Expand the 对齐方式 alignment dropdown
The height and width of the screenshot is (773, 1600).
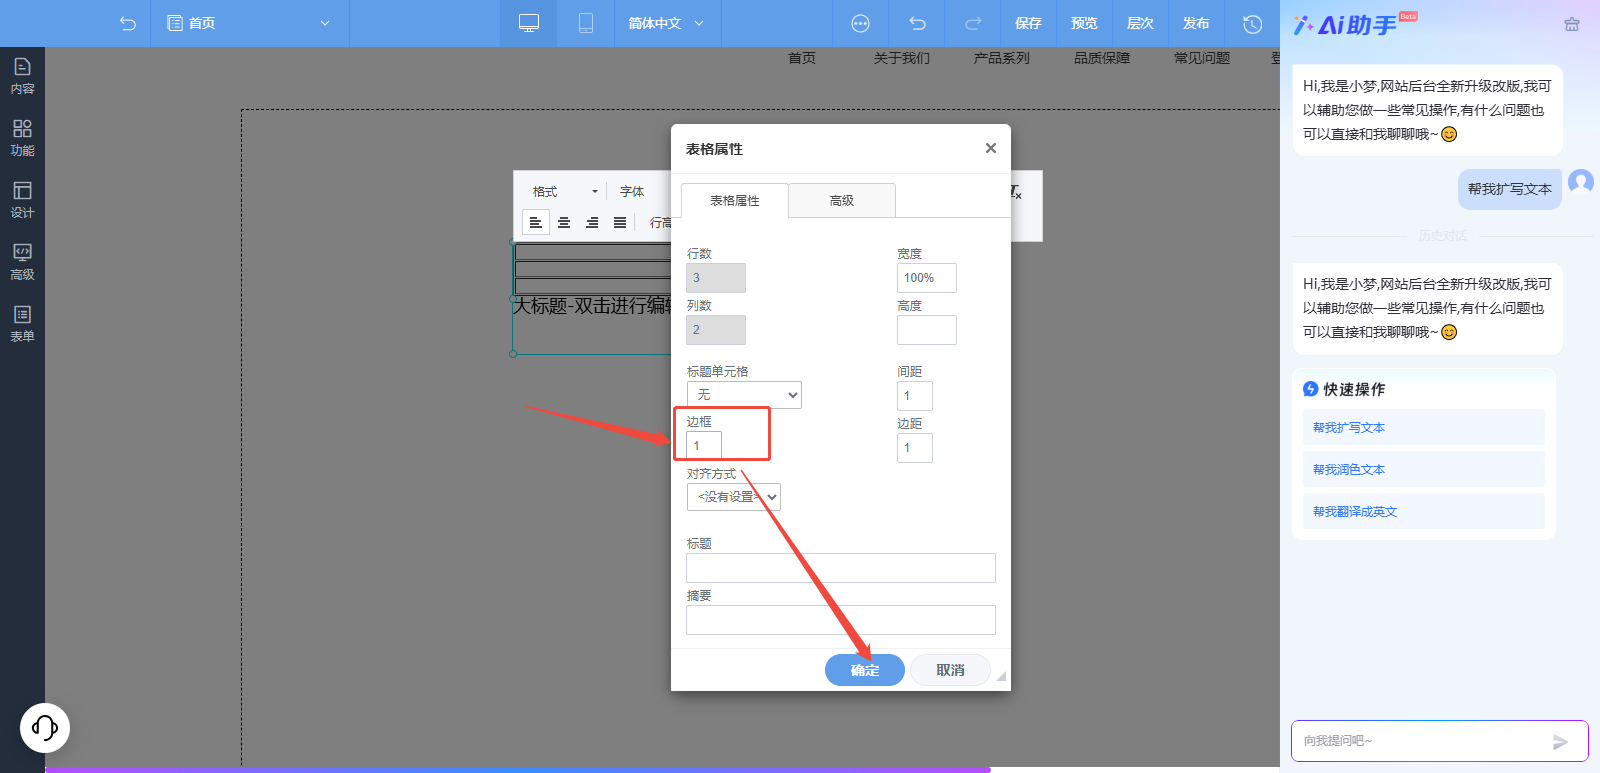tap(733, 497)
